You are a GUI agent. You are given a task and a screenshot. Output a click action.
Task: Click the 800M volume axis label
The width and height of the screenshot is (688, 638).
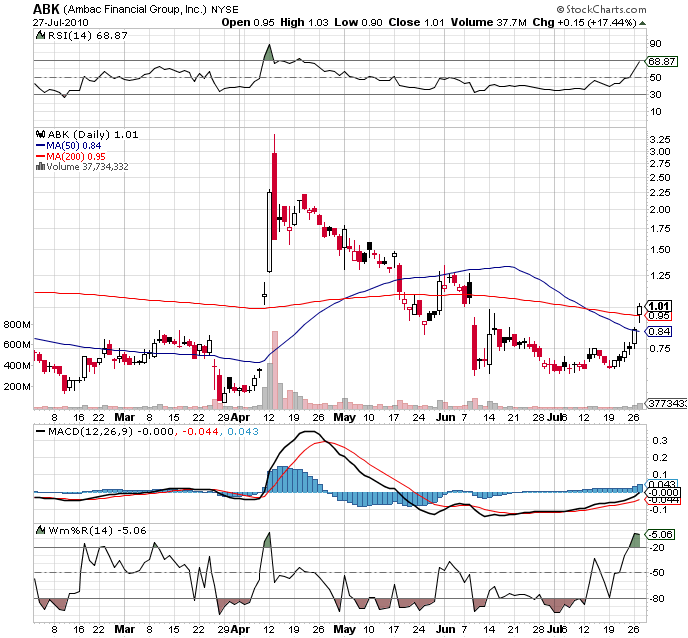click(17, 325)
